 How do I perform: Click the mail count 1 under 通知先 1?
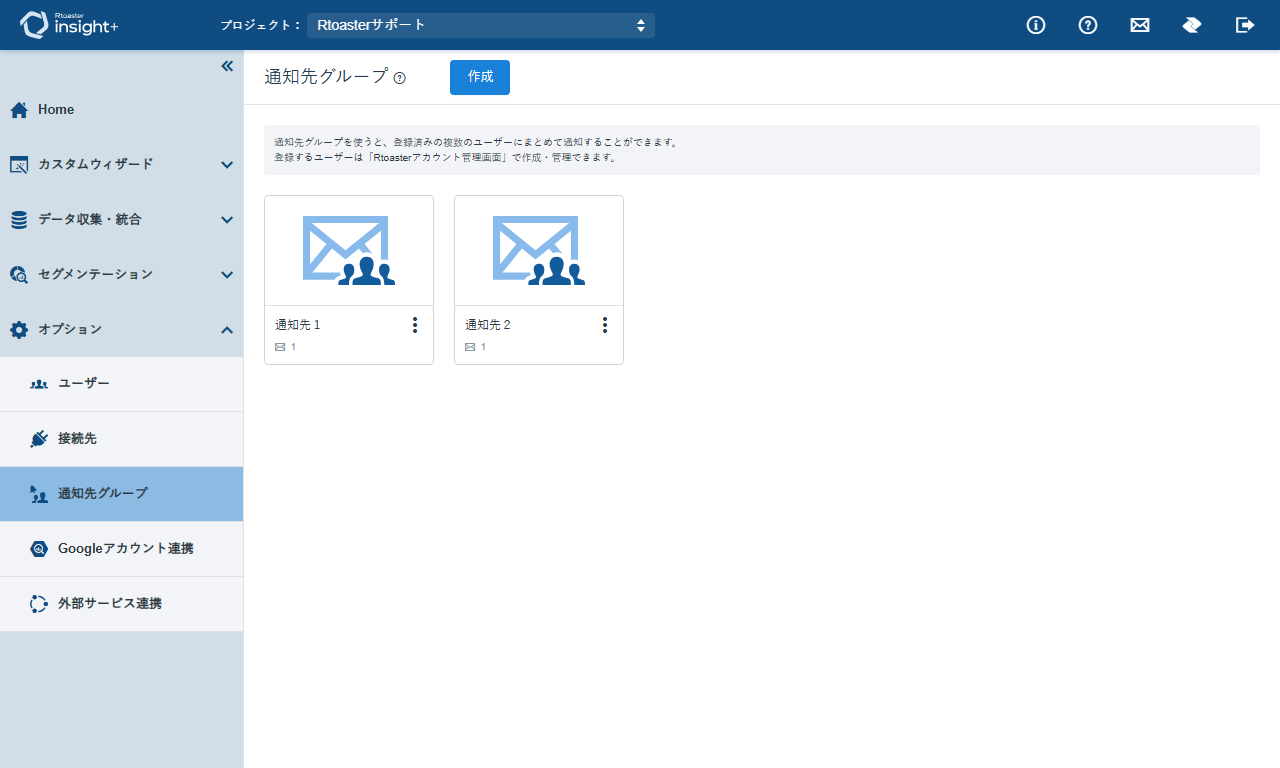(293, 347)
